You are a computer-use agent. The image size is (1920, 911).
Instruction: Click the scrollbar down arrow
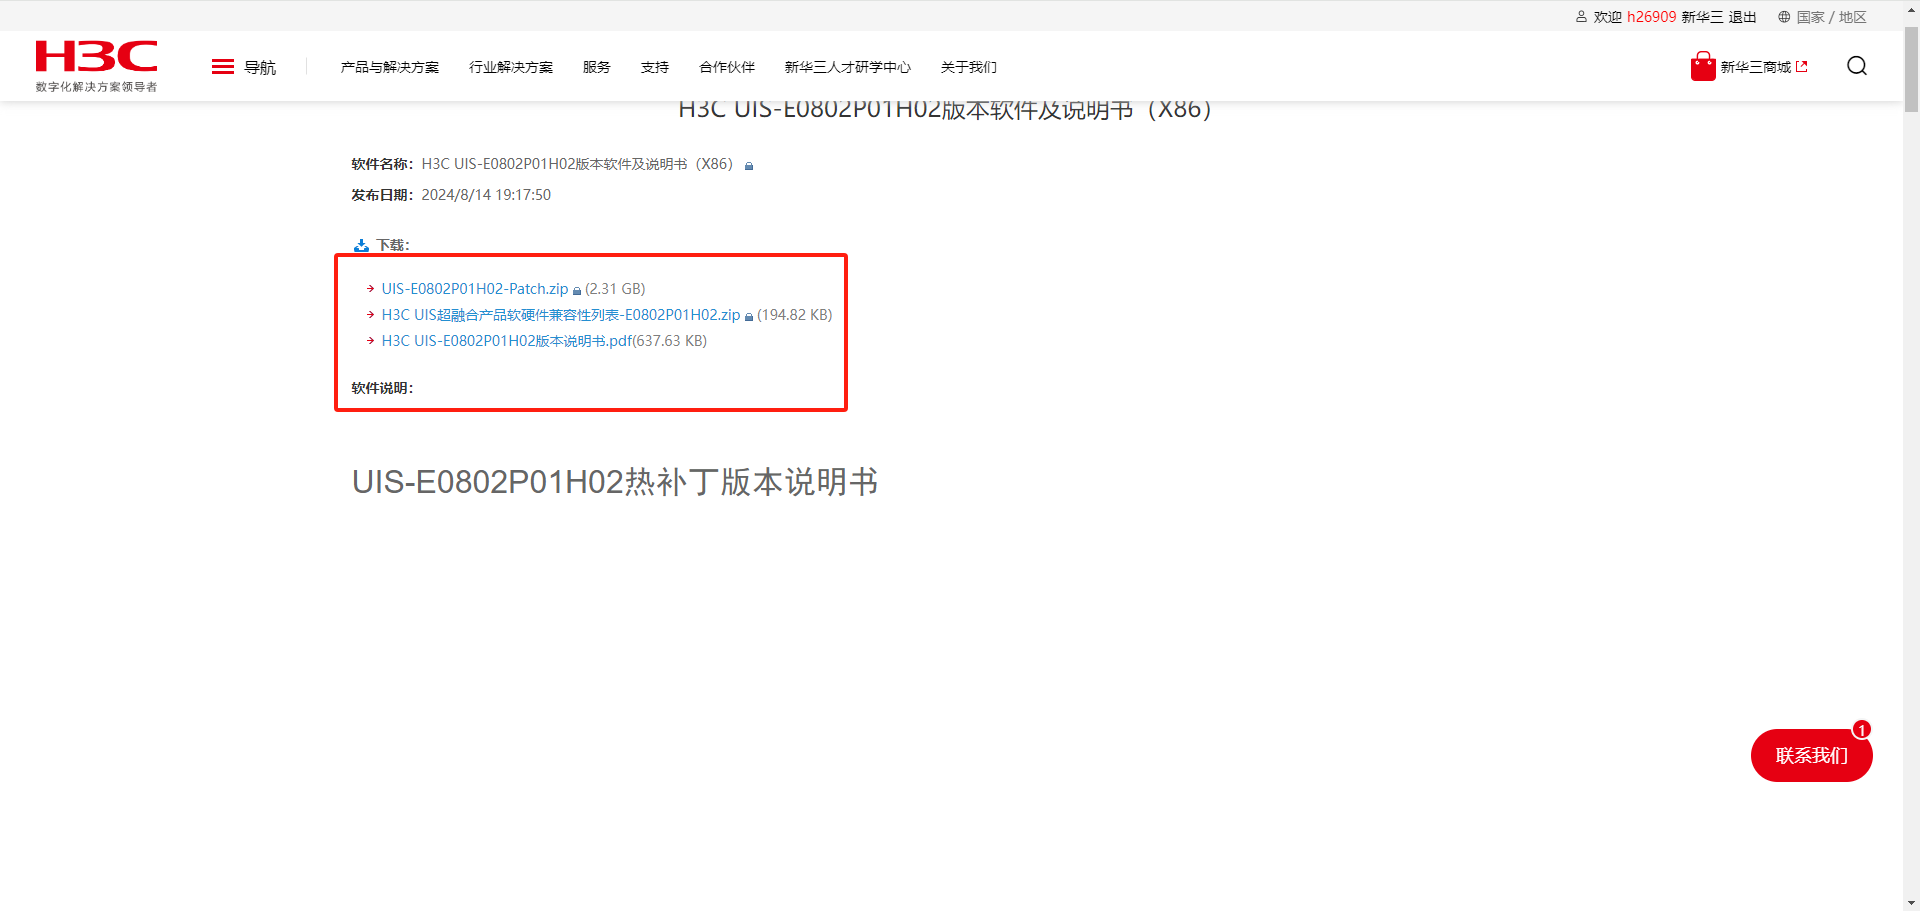coord(1911,903)
